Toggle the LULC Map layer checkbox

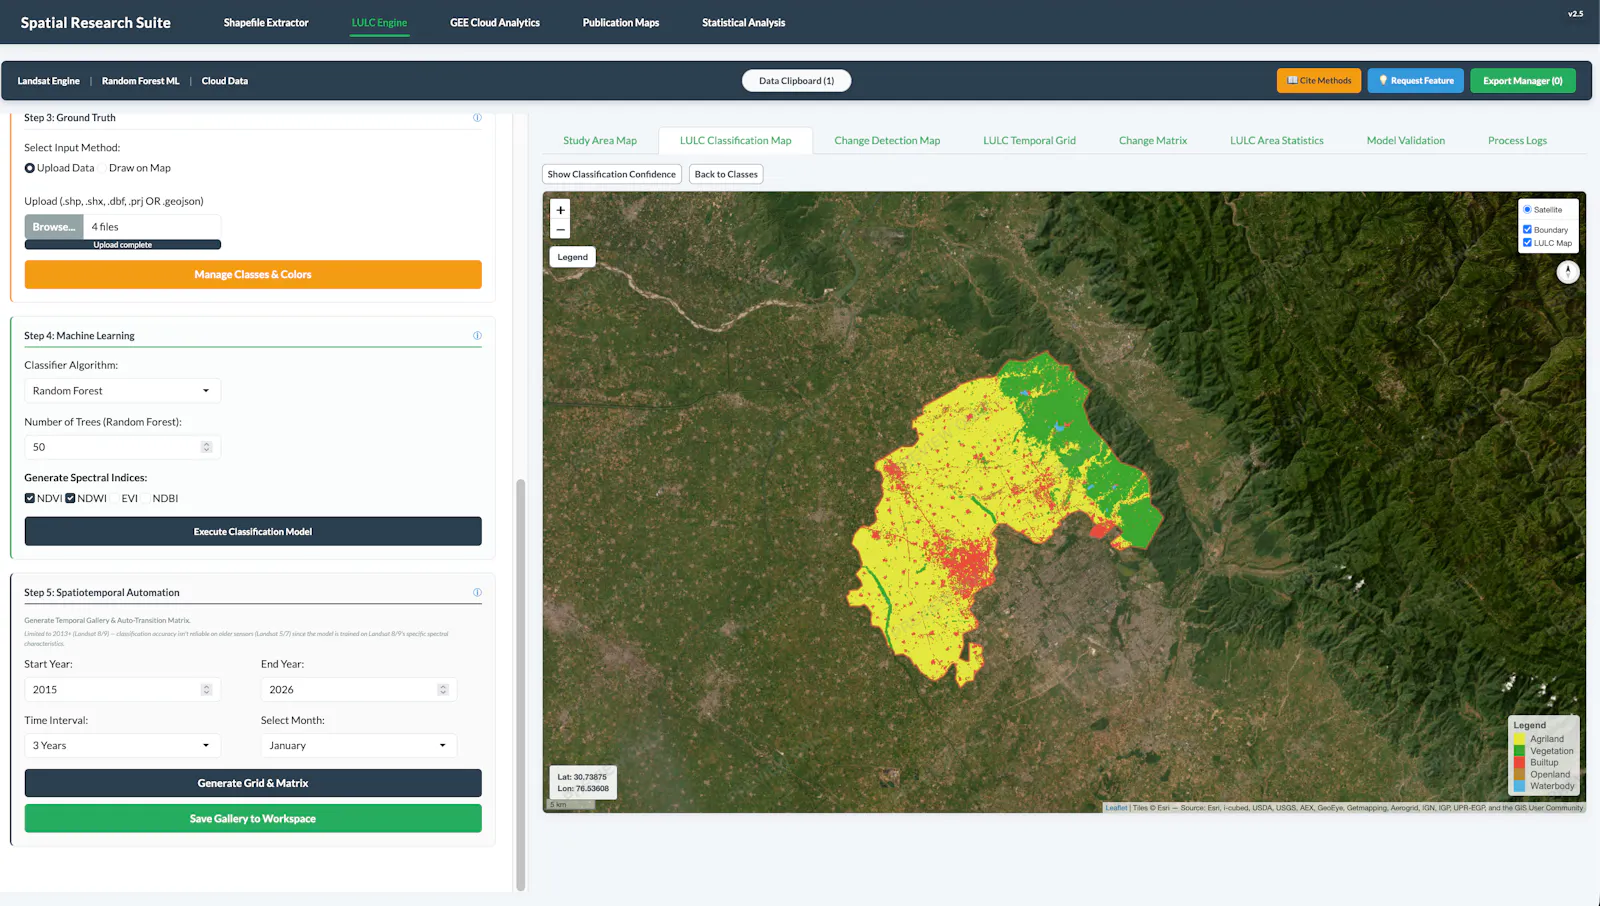click(x=1527, y=243)
